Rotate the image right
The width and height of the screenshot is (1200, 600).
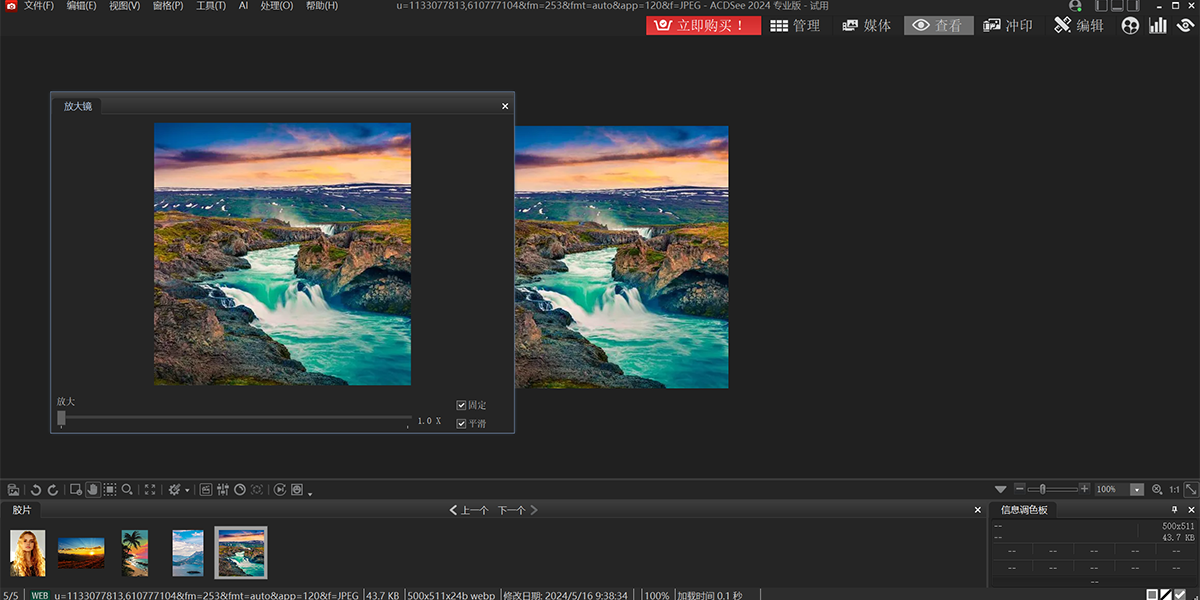(x=53, y=490)
